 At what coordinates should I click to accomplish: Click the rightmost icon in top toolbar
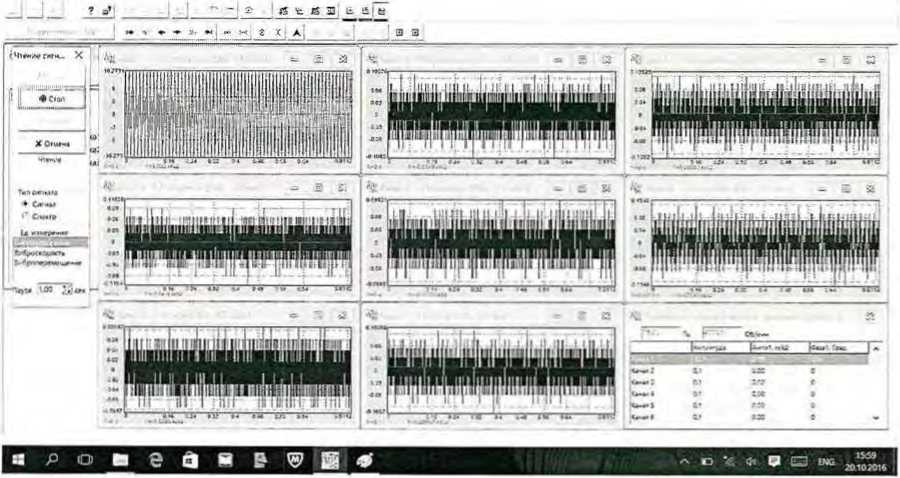coord(382,11)
